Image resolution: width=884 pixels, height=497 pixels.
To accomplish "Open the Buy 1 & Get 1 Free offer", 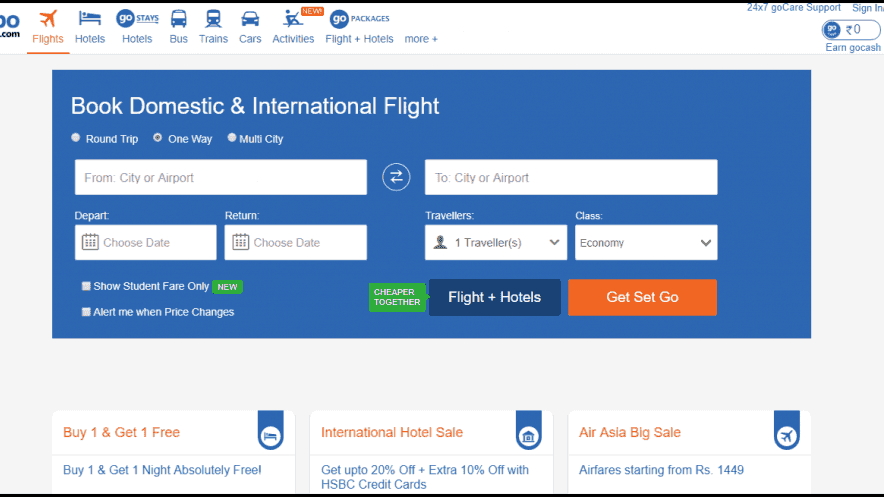I will click(x=121, y=432).
